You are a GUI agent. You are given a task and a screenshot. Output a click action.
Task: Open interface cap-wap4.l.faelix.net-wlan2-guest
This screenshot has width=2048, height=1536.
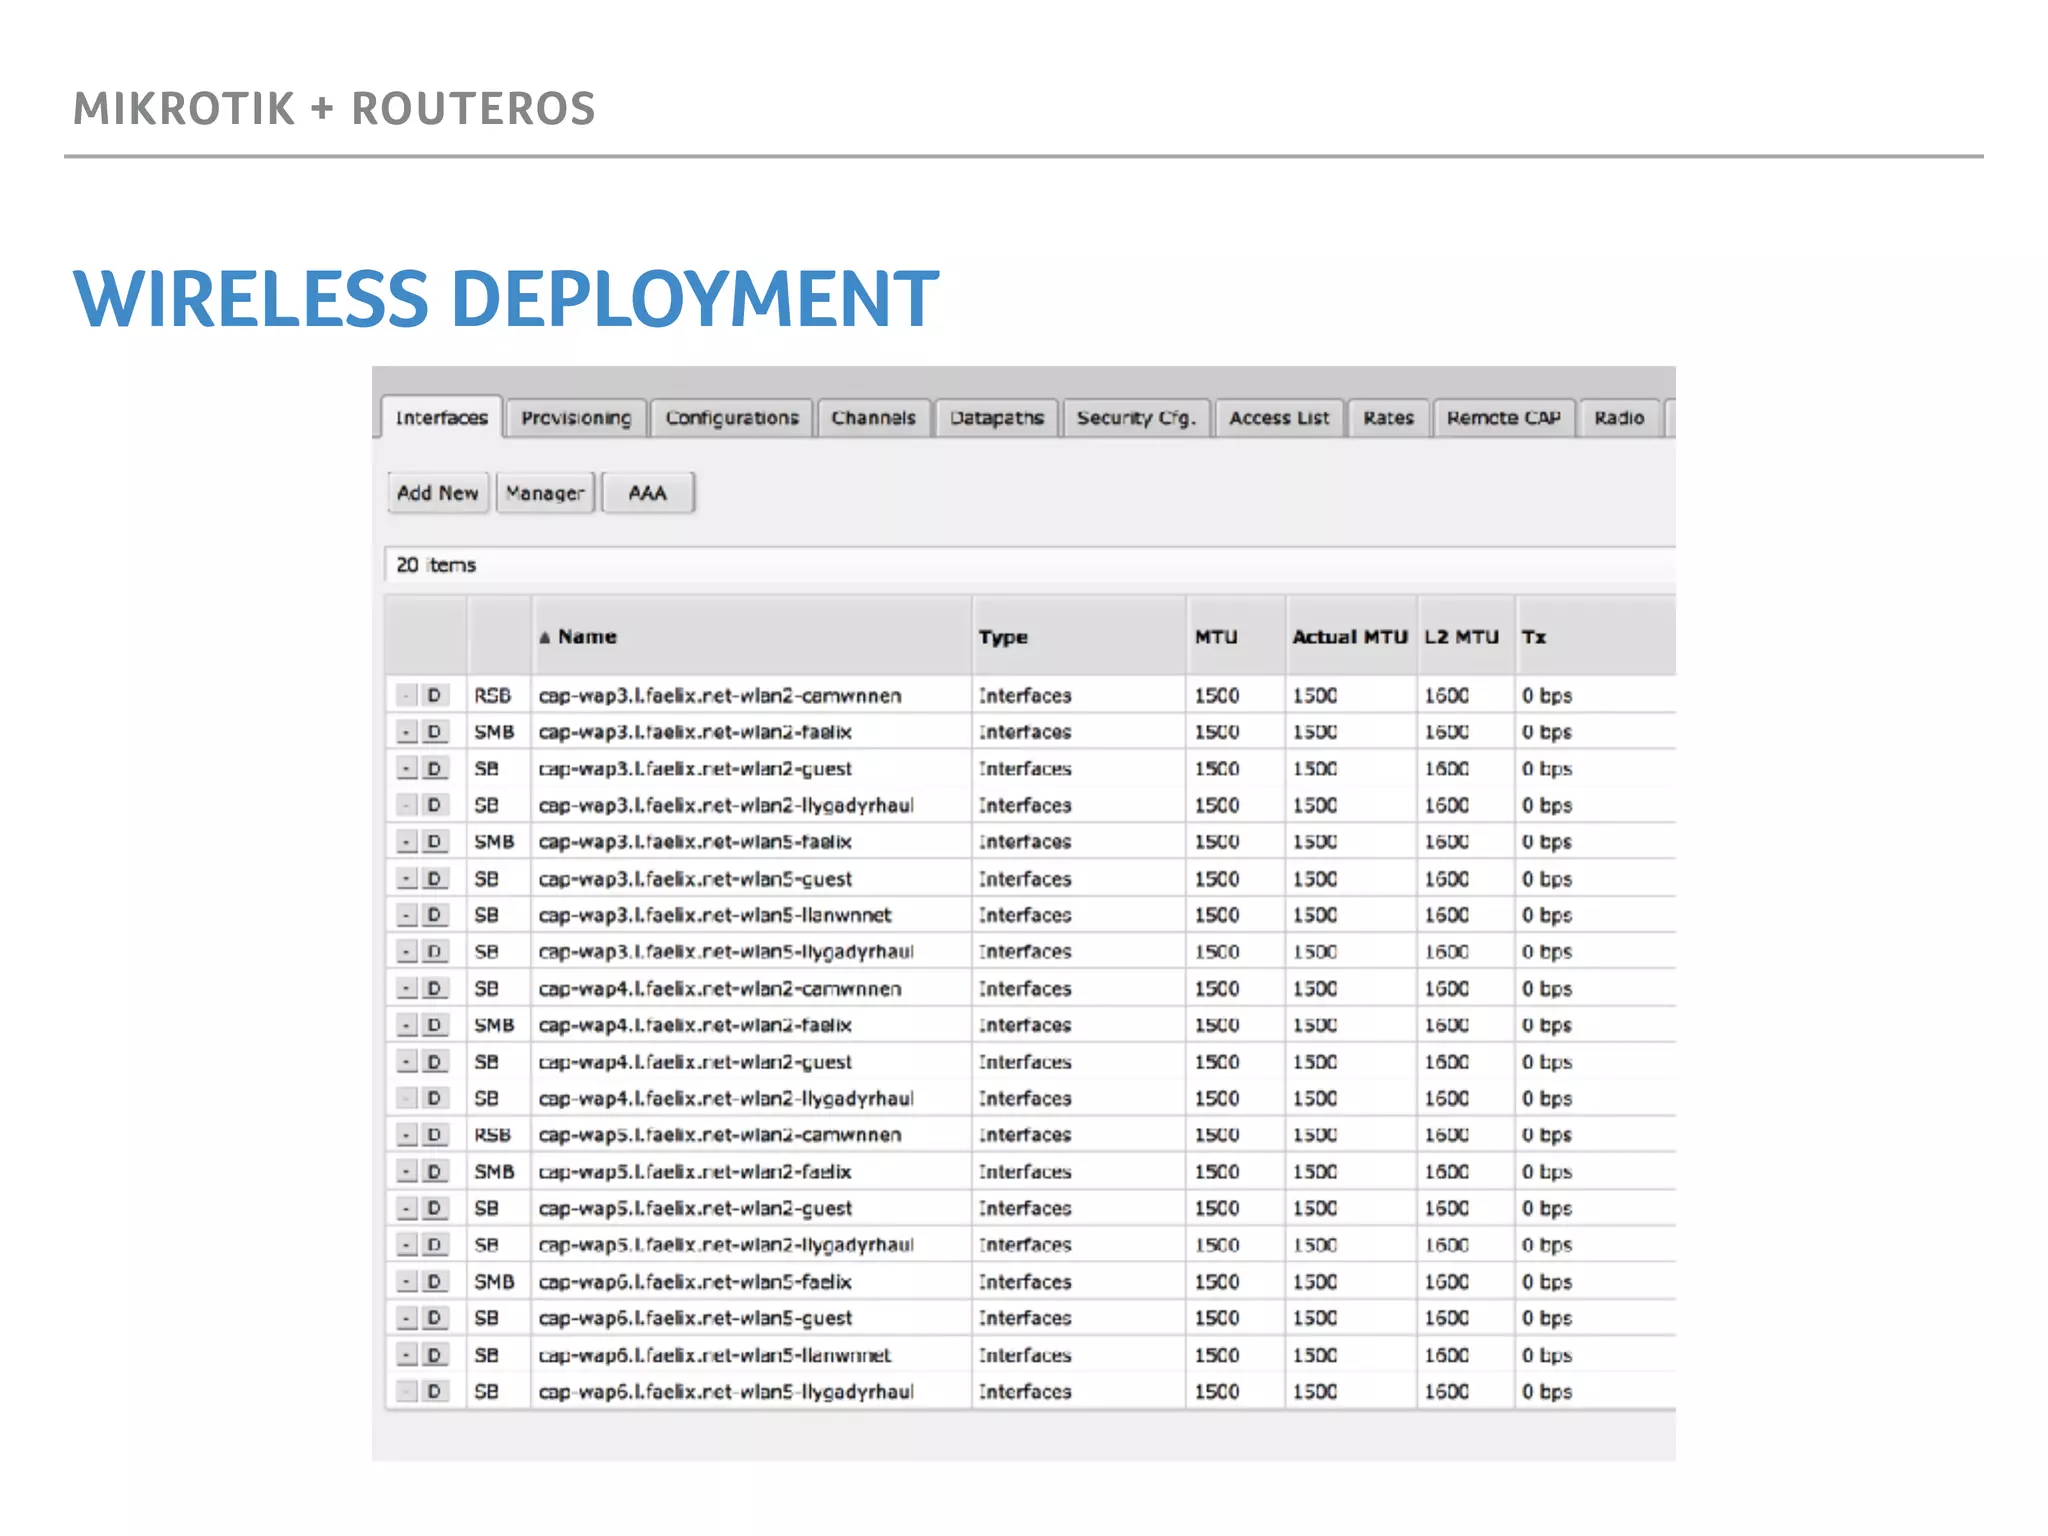[x=695, y=1062]
